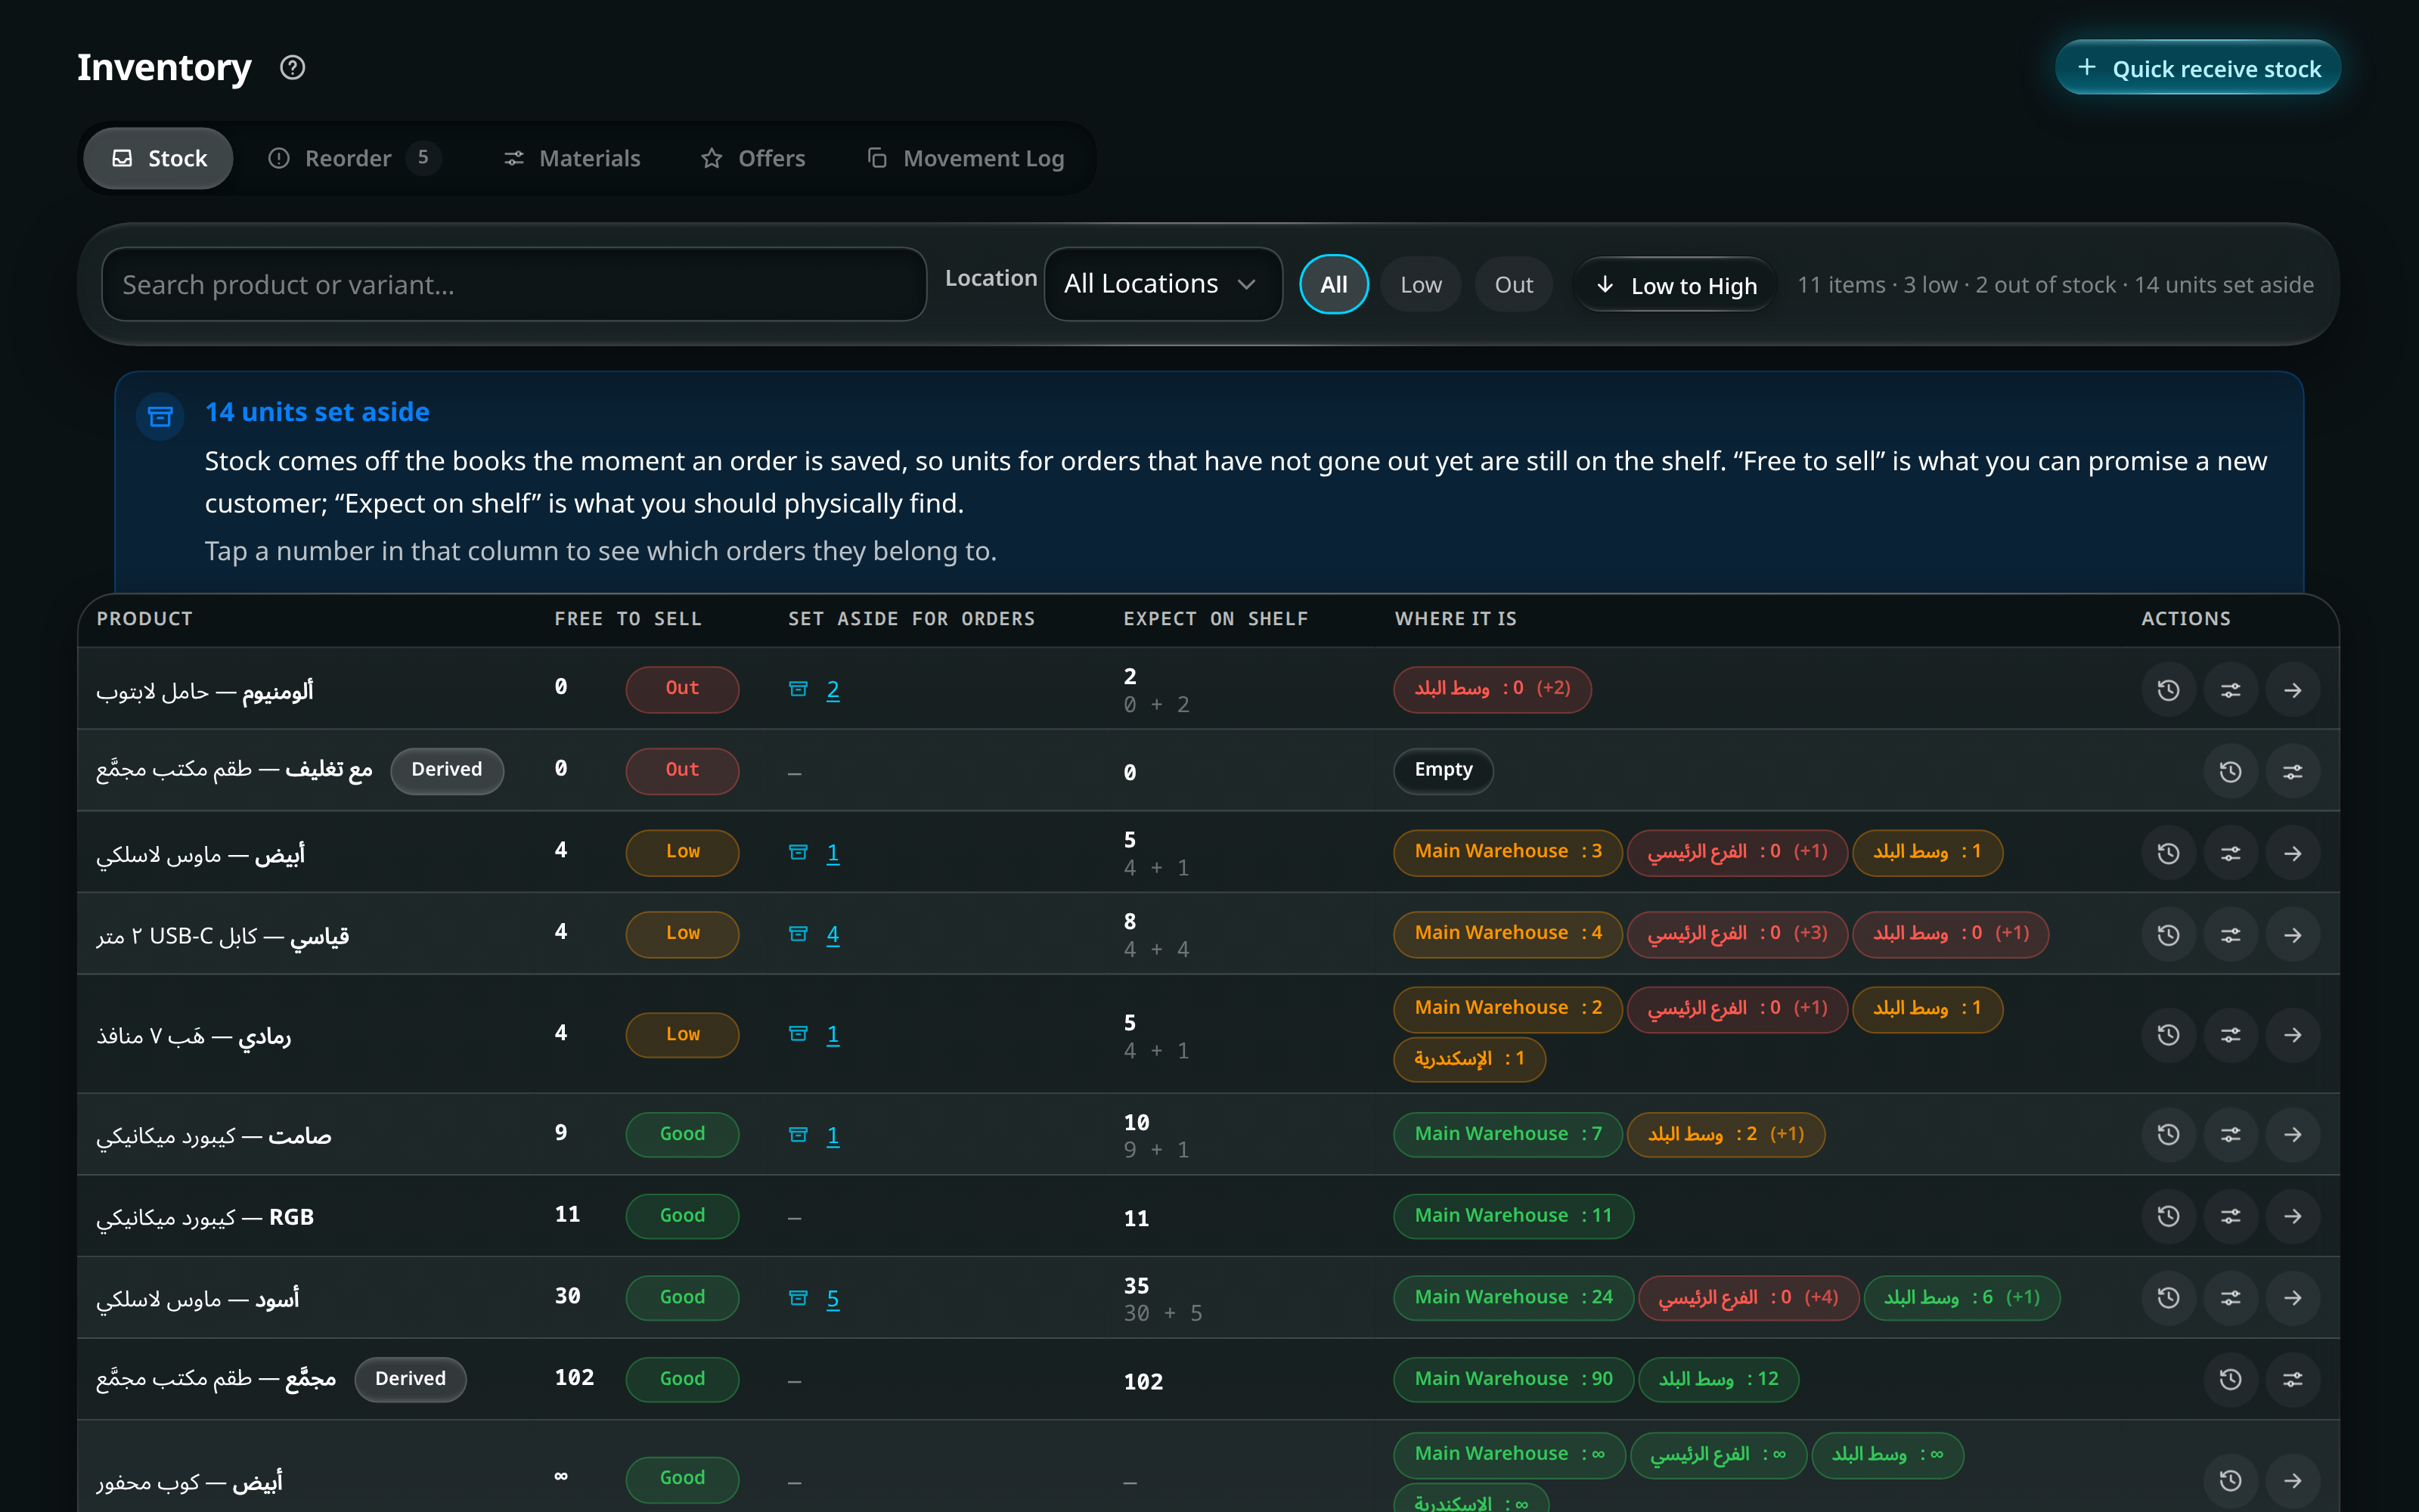The width and height of the screenshot is (2419, 1512).
Task: Open history for قياسي USB-C cable row
Action: coord(2168,935)
